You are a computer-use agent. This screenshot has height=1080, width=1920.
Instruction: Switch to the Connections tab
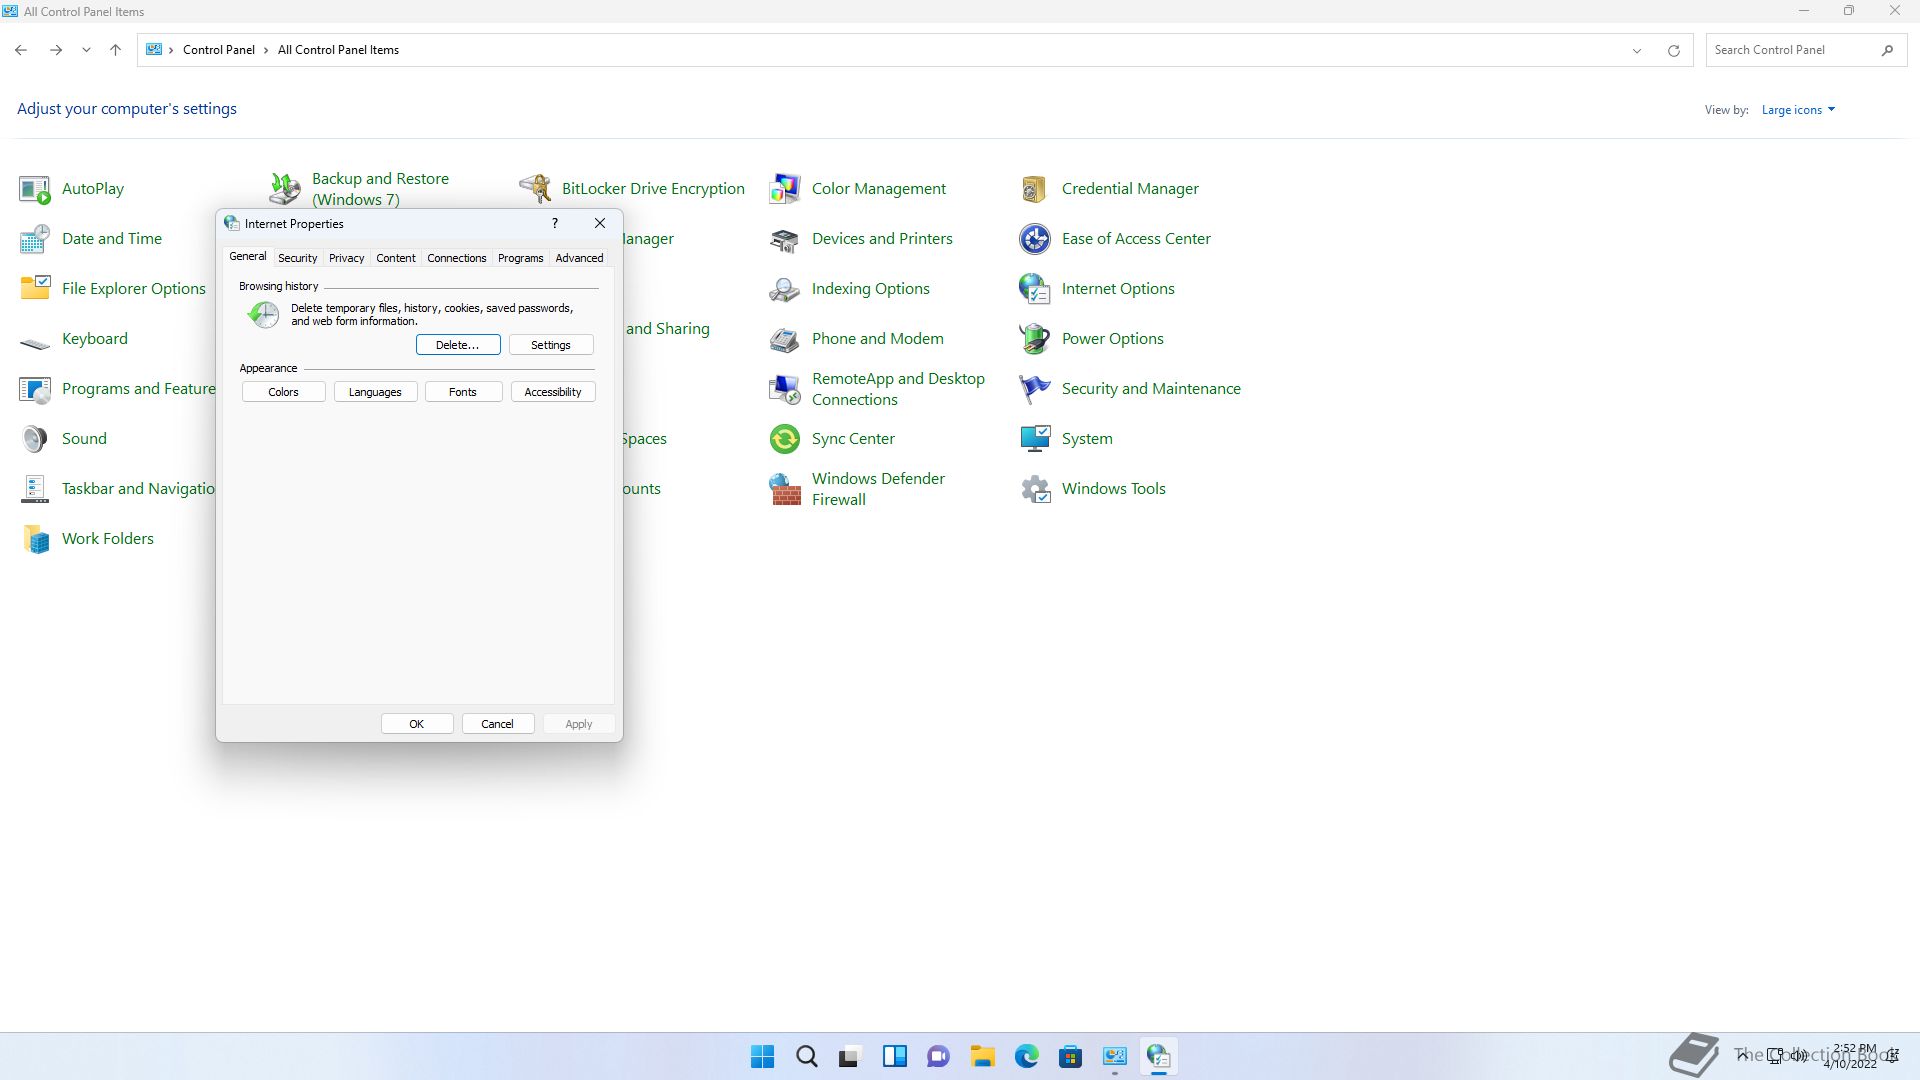click(456, 258)
